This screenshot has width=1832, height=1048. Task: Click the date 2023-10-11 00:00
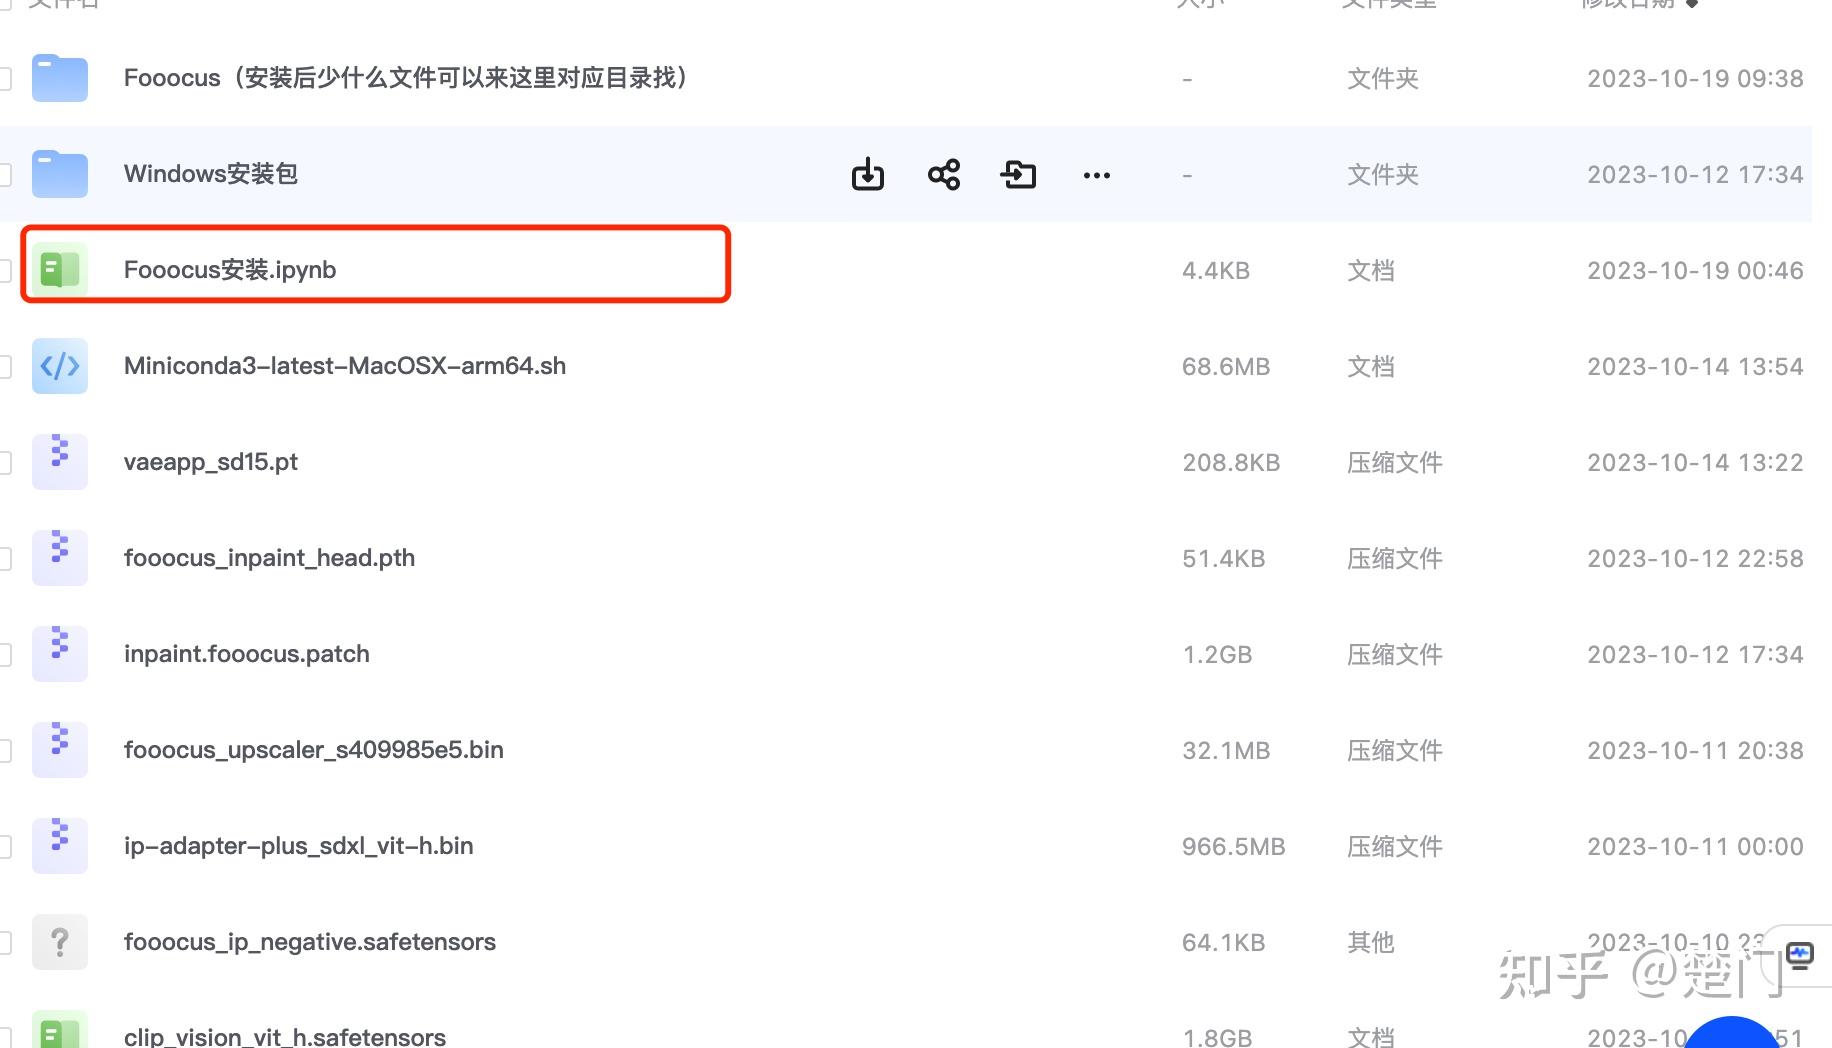1695,847
